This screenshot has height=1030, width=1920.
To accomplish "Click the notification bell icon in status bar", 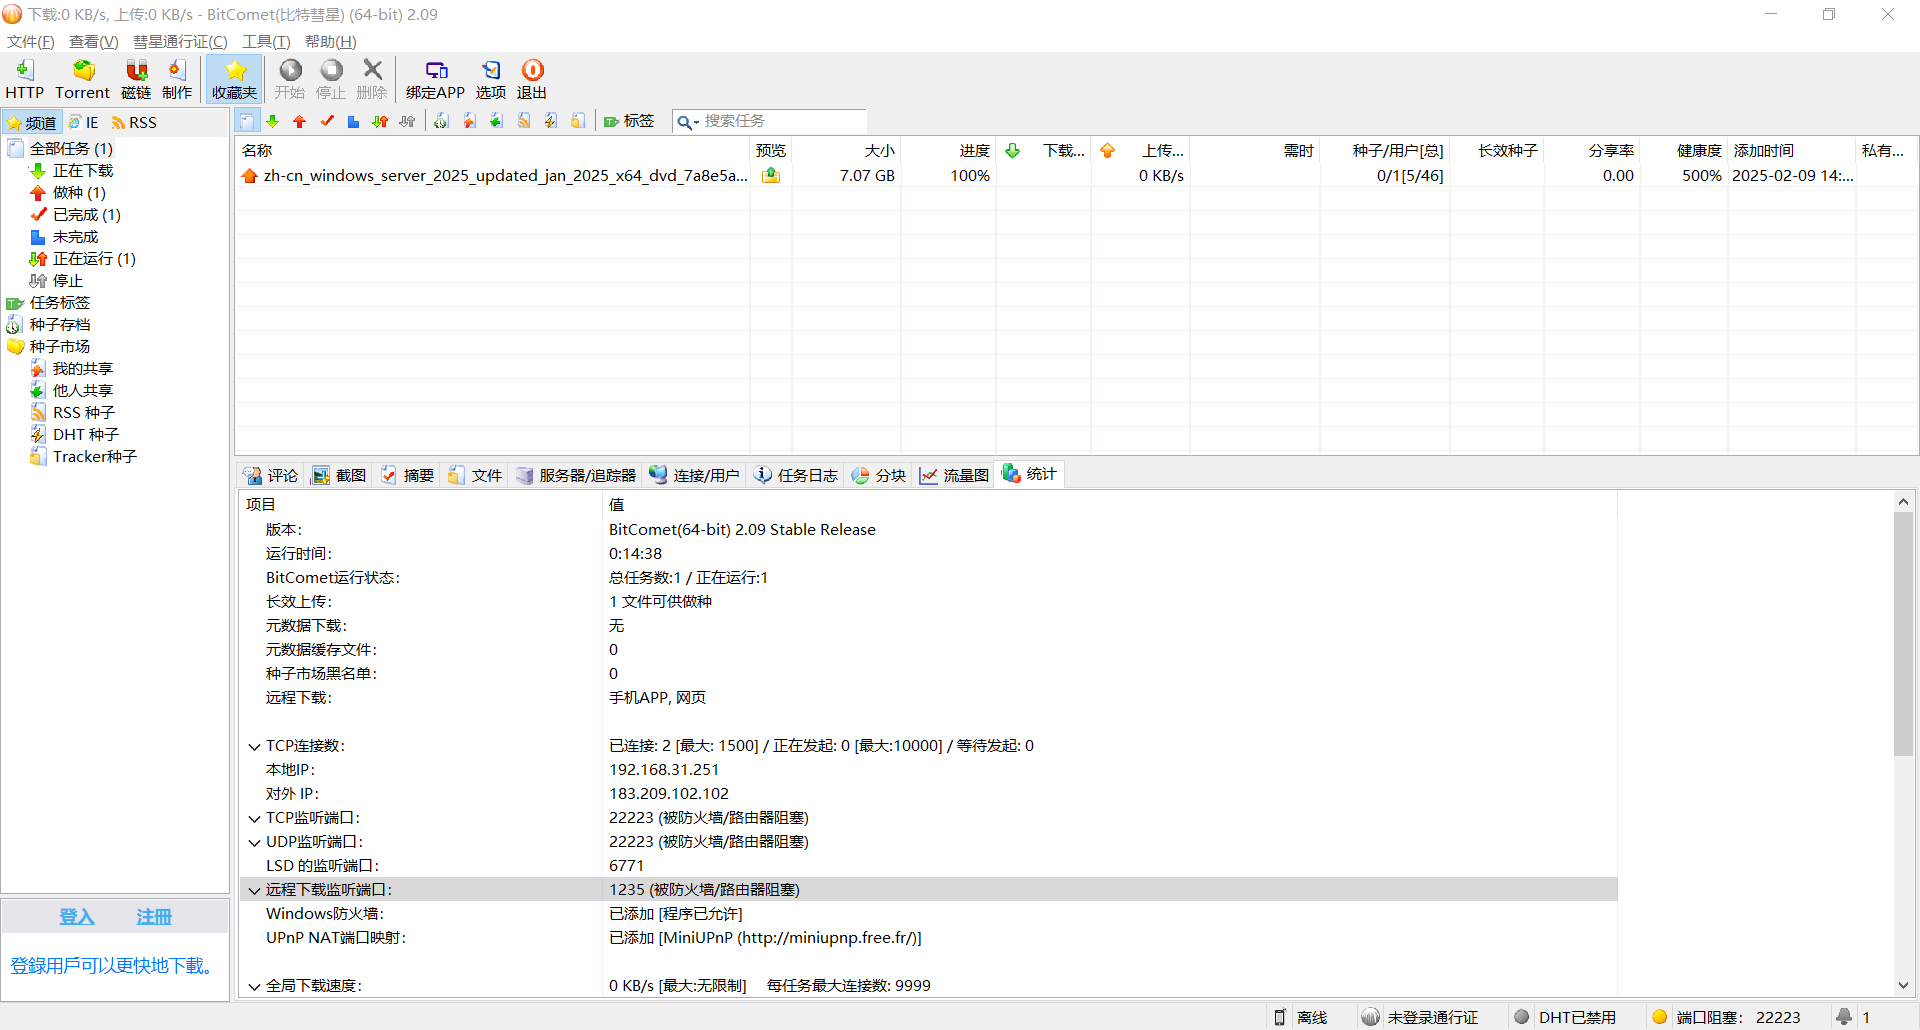I will pos(1844,1017).
